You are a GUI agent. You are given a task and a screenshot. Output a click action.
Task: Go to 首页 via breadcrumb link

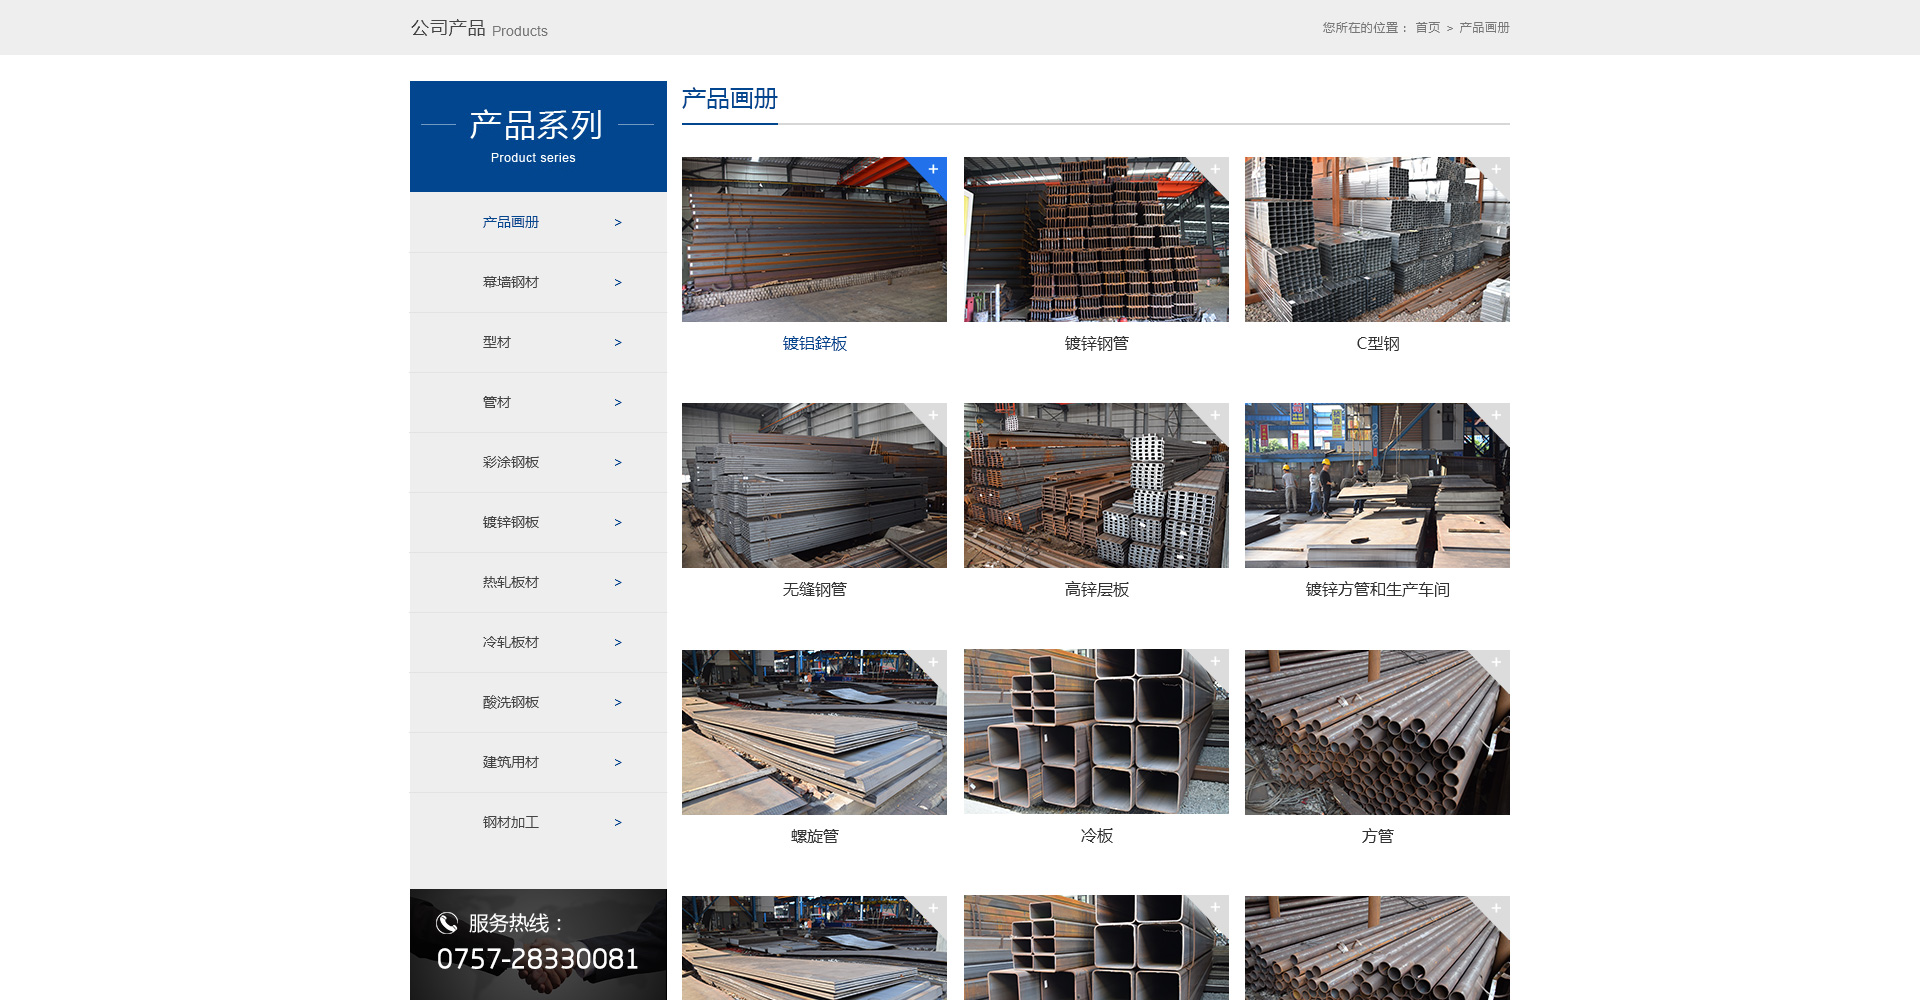[1427, 28]
